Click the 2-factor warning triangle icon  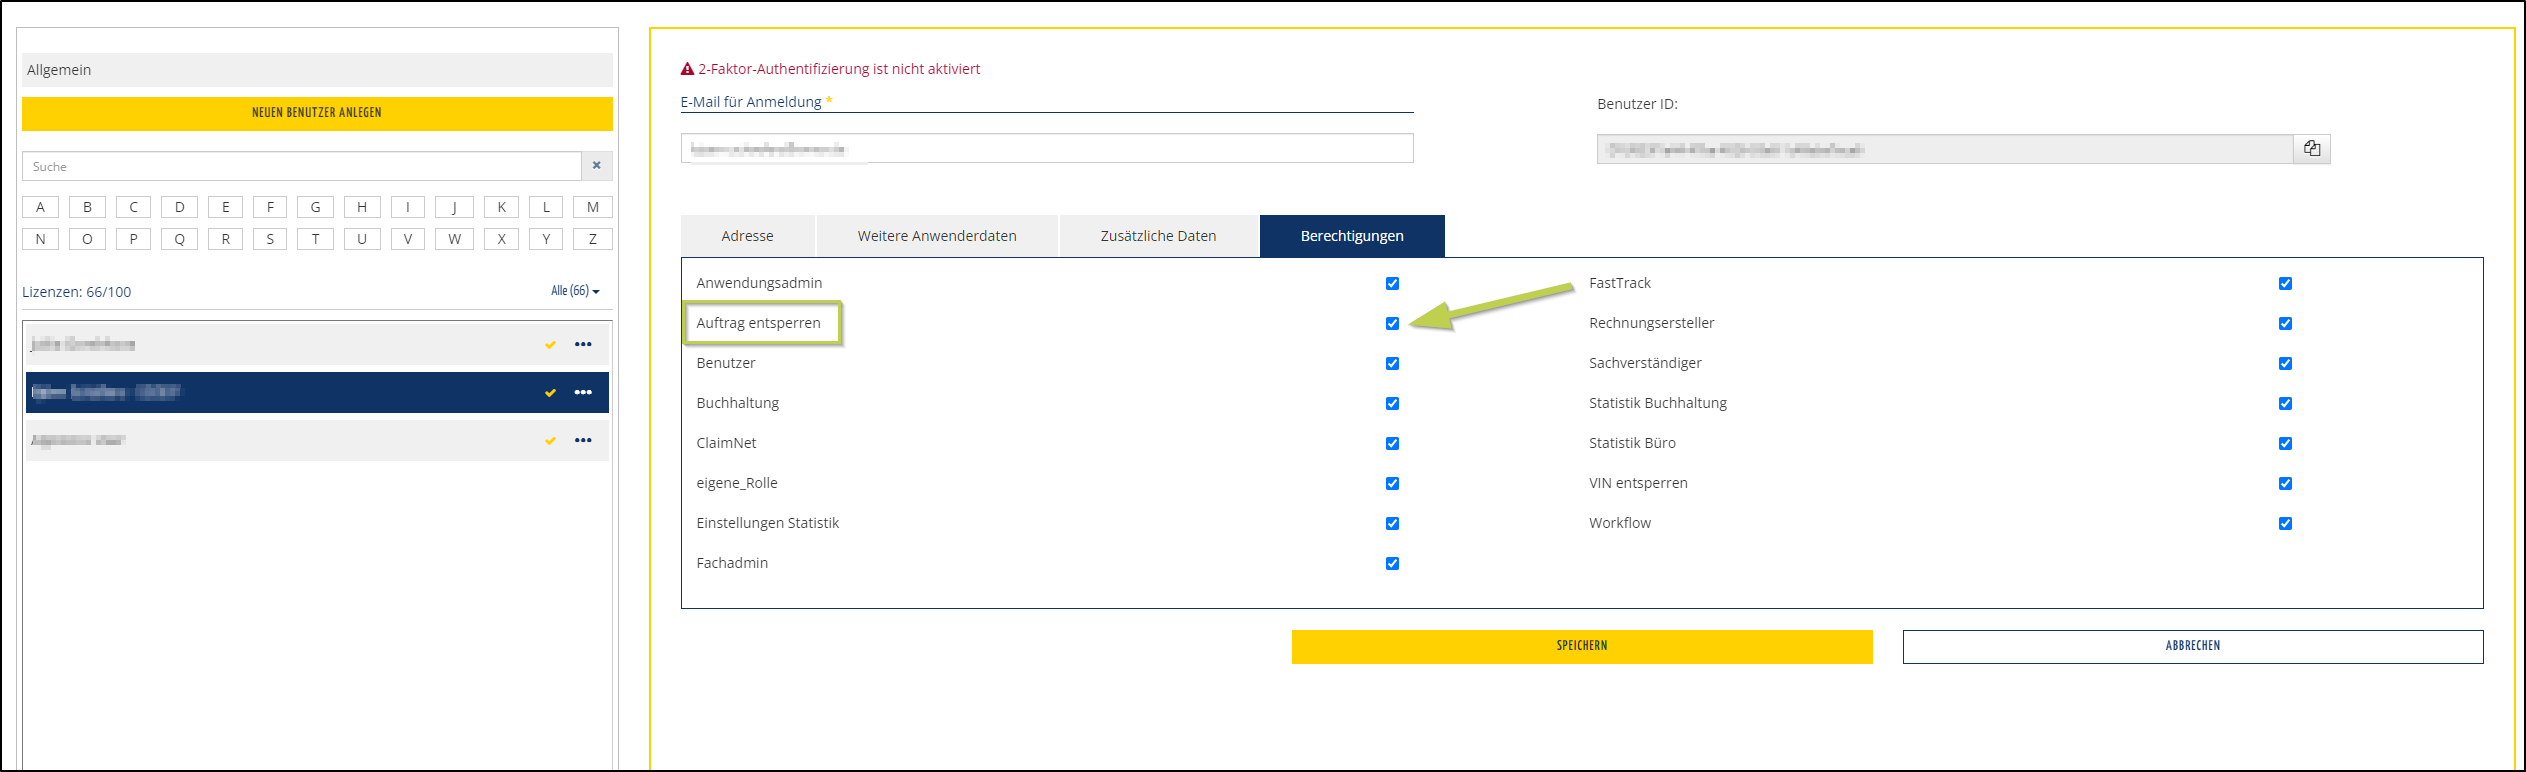click(687, 69)
